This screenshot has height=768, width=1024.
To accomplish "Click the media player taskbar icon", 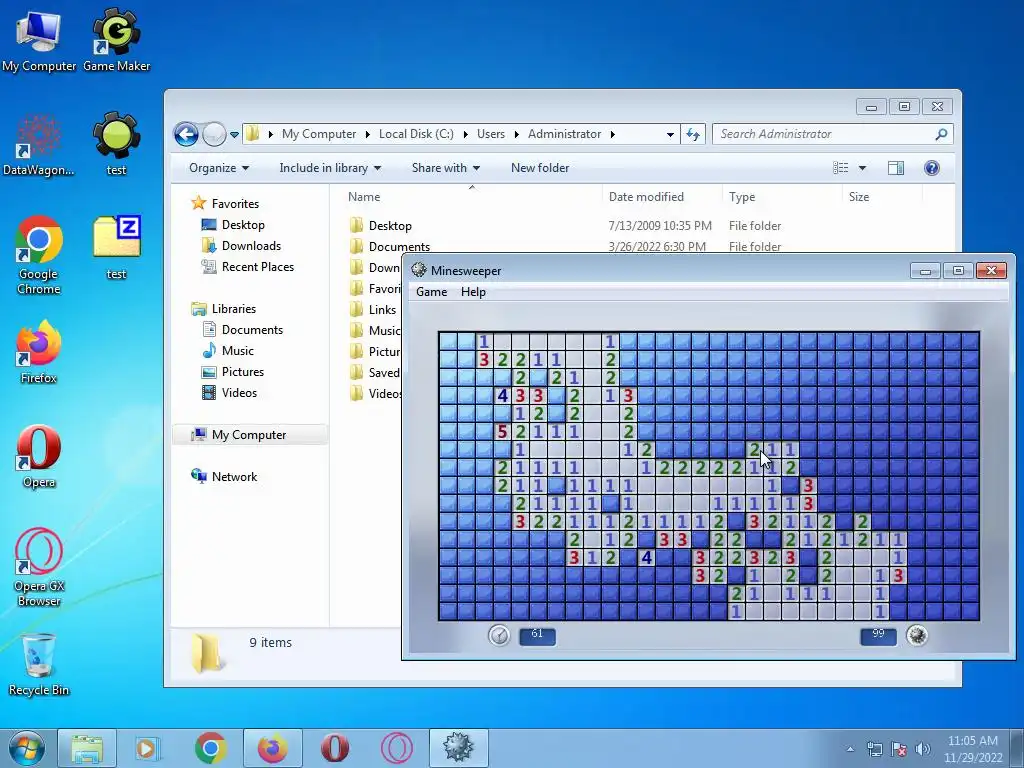I will tap(148, 748).
